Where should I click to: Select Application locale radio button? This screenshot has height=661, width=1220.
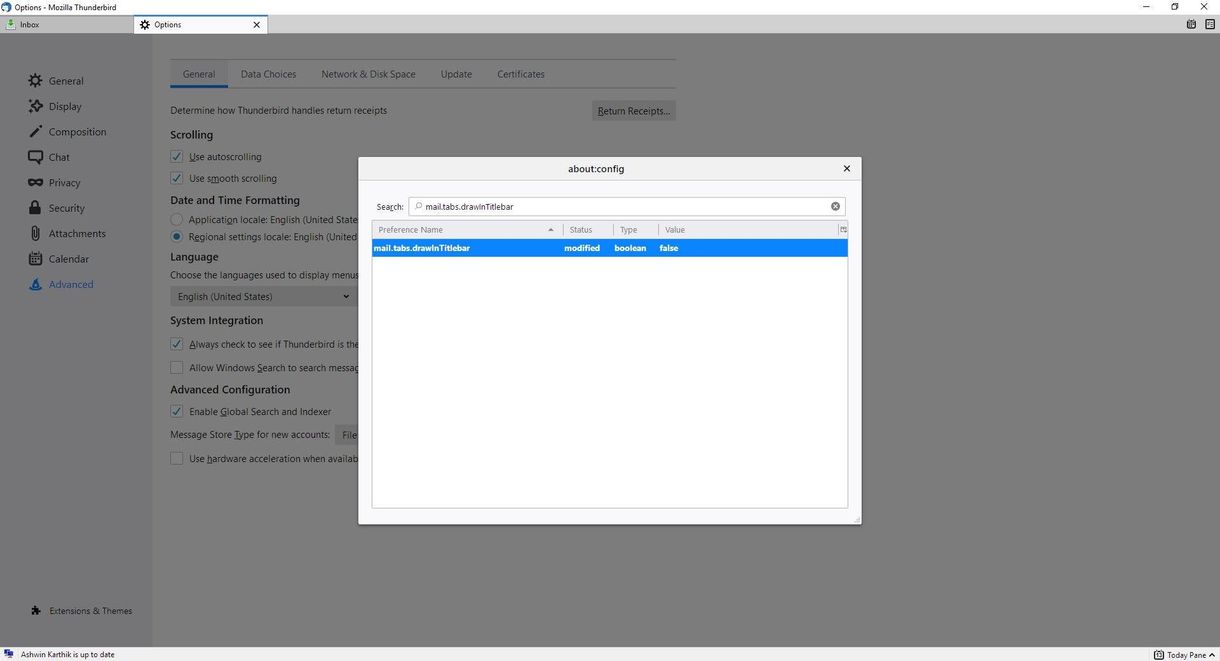coord(177,220)
